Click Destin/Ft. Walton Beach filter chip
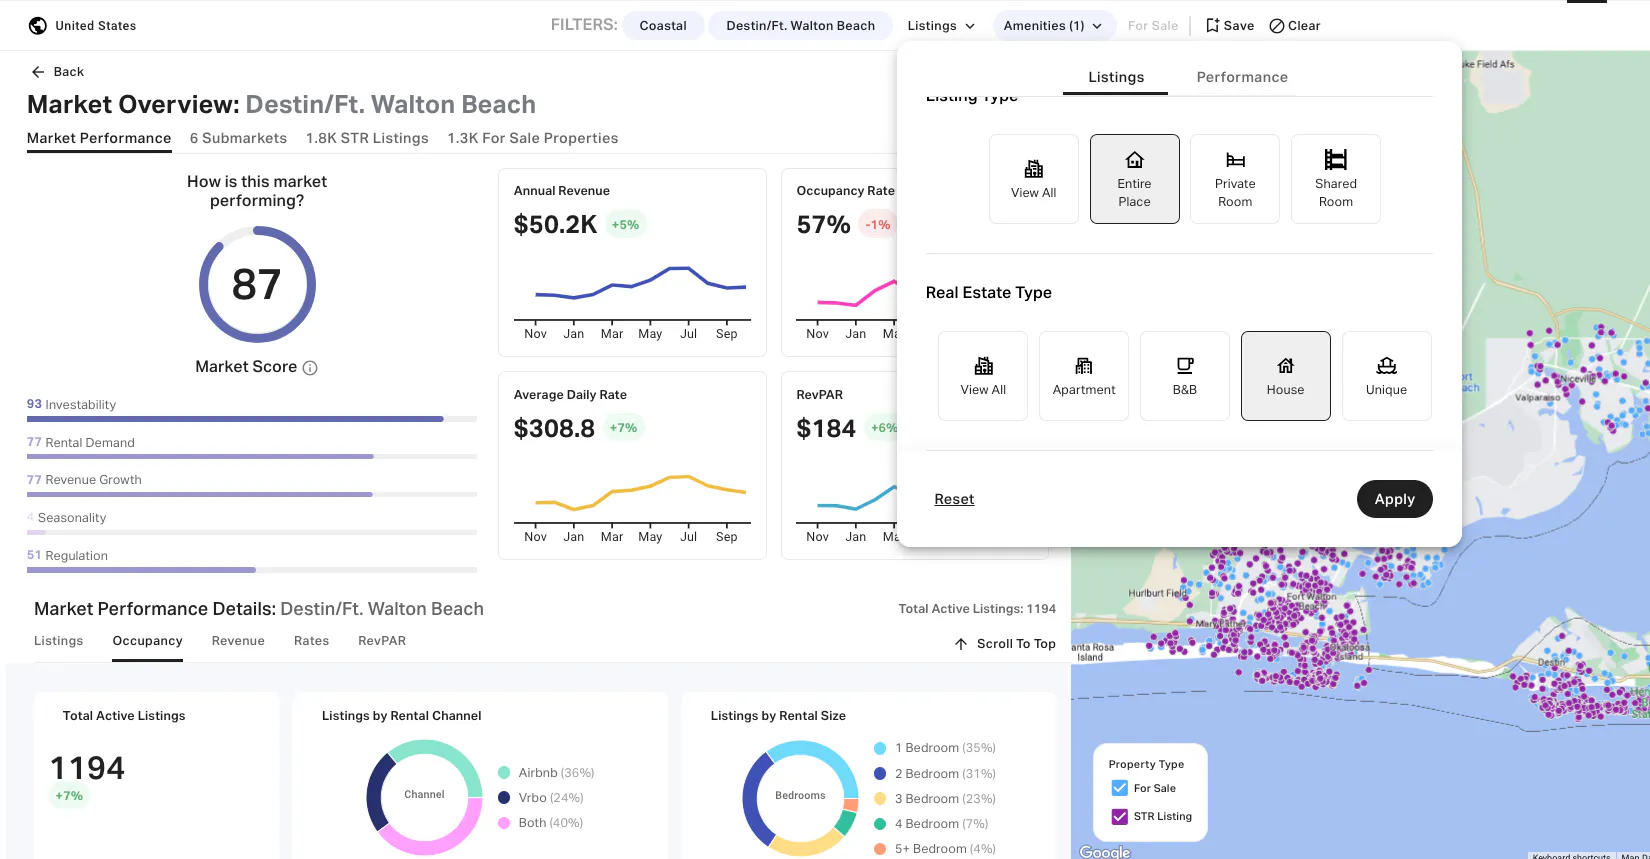Image resolution: width=1650 pixels, height=859 pixels. (x=801, y=26)
